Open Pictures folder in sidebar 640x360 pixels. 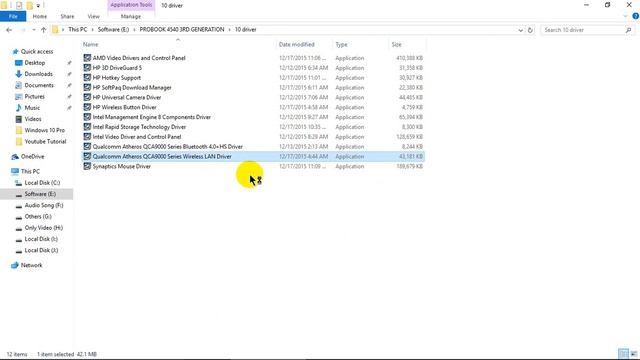tap(34, 97)
